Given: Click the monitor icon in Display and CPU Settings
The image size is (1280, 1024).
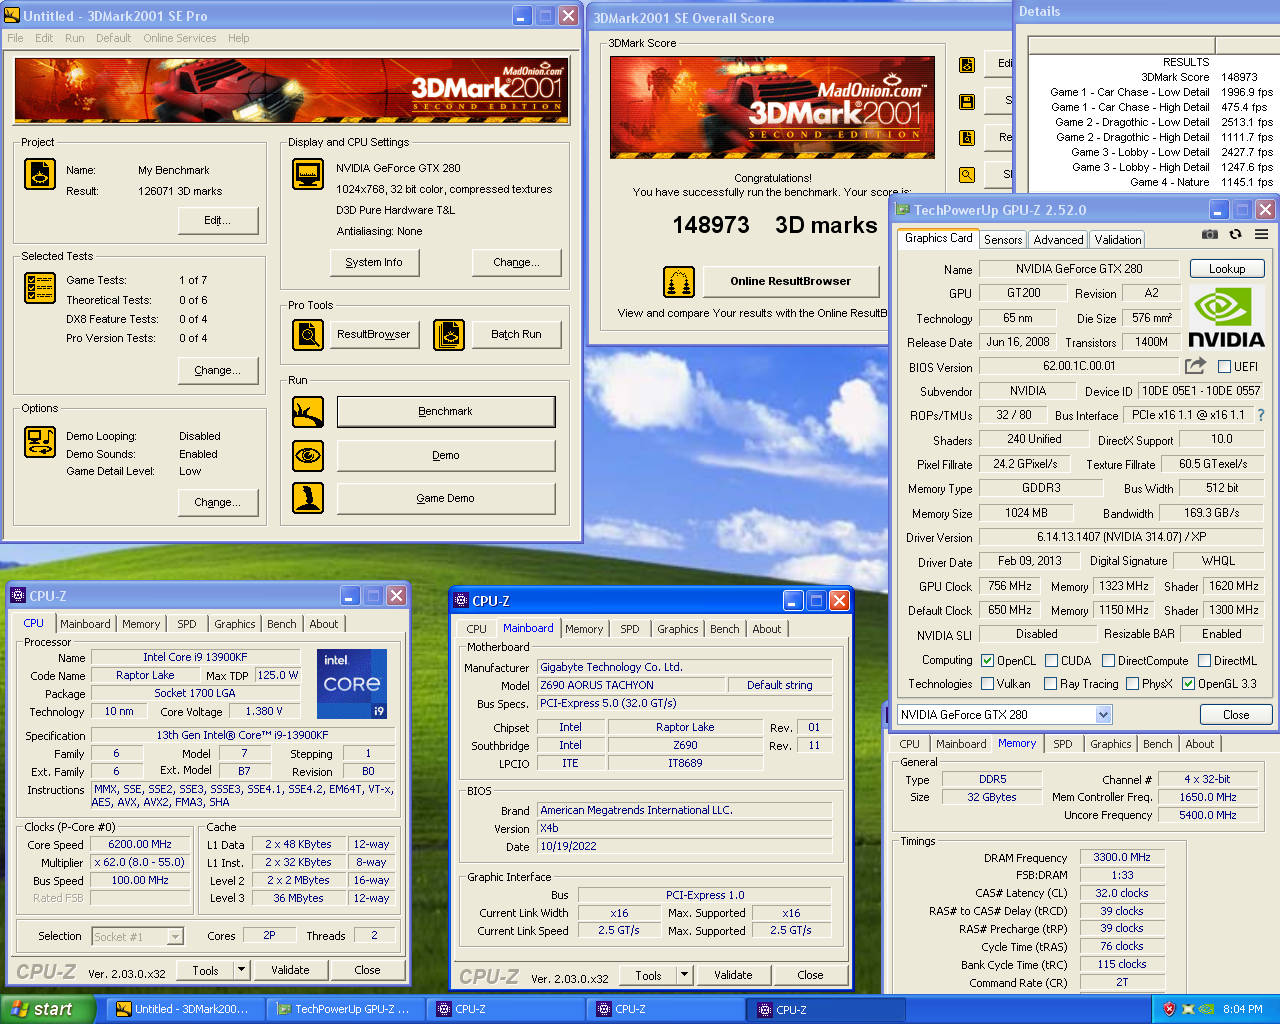Looking at the screenshot, I should [x=308, y=174].
